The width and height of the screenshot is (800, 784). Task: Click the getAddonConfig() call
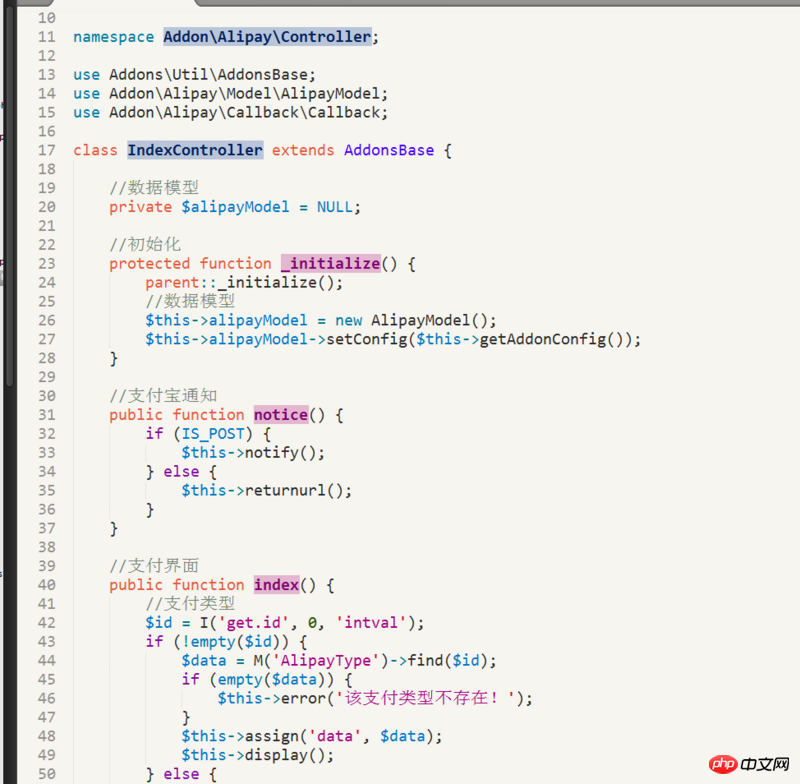tap(552, 339)
